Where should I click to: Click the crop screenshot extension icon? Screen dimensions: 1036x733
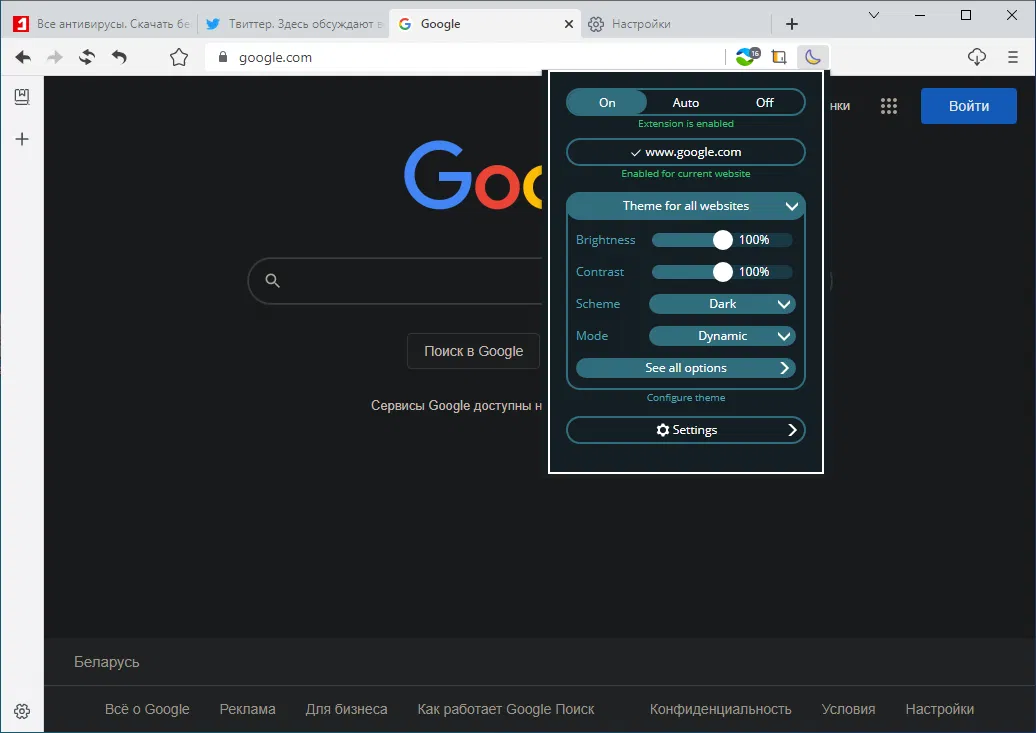tap(779, 58)
